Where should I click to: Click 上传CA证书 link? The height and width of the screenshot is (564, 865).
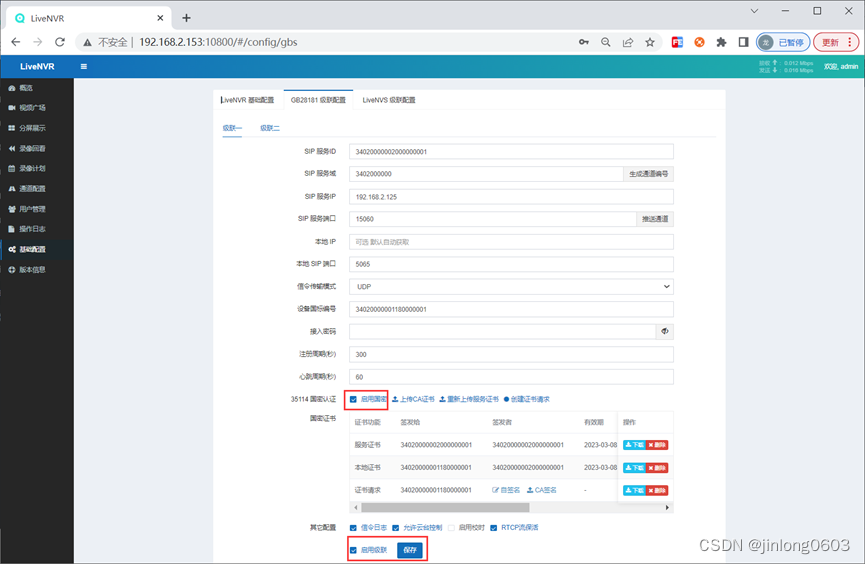point(414,400)
